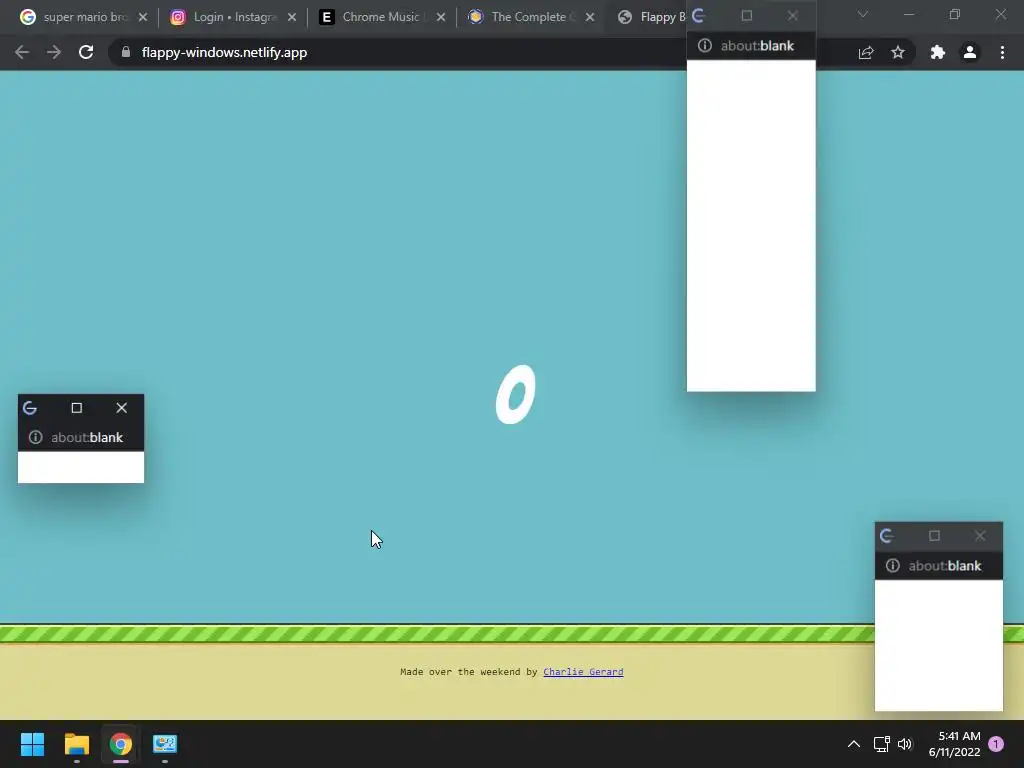Click the padlock site info icon
The width and height of the screenshot is (1024, 768).
point(125,52)
